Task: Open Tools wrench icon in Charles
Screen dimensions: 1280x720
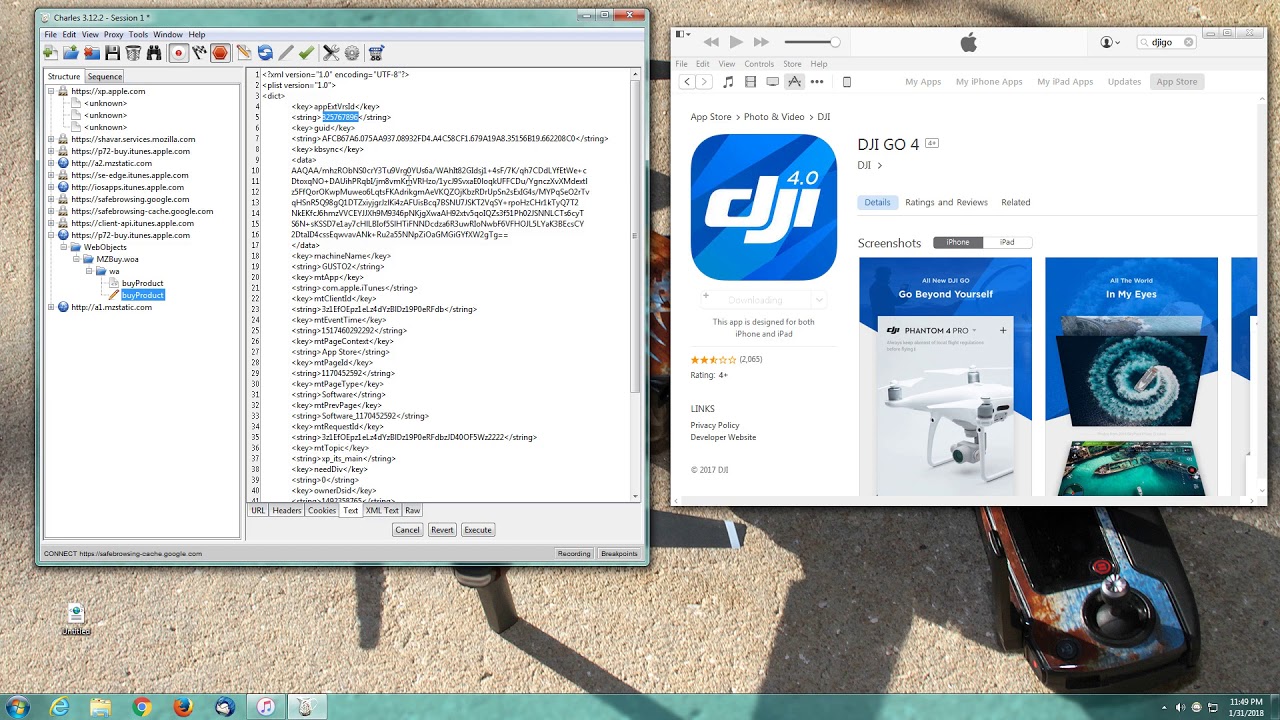Action: coord(331,53)
